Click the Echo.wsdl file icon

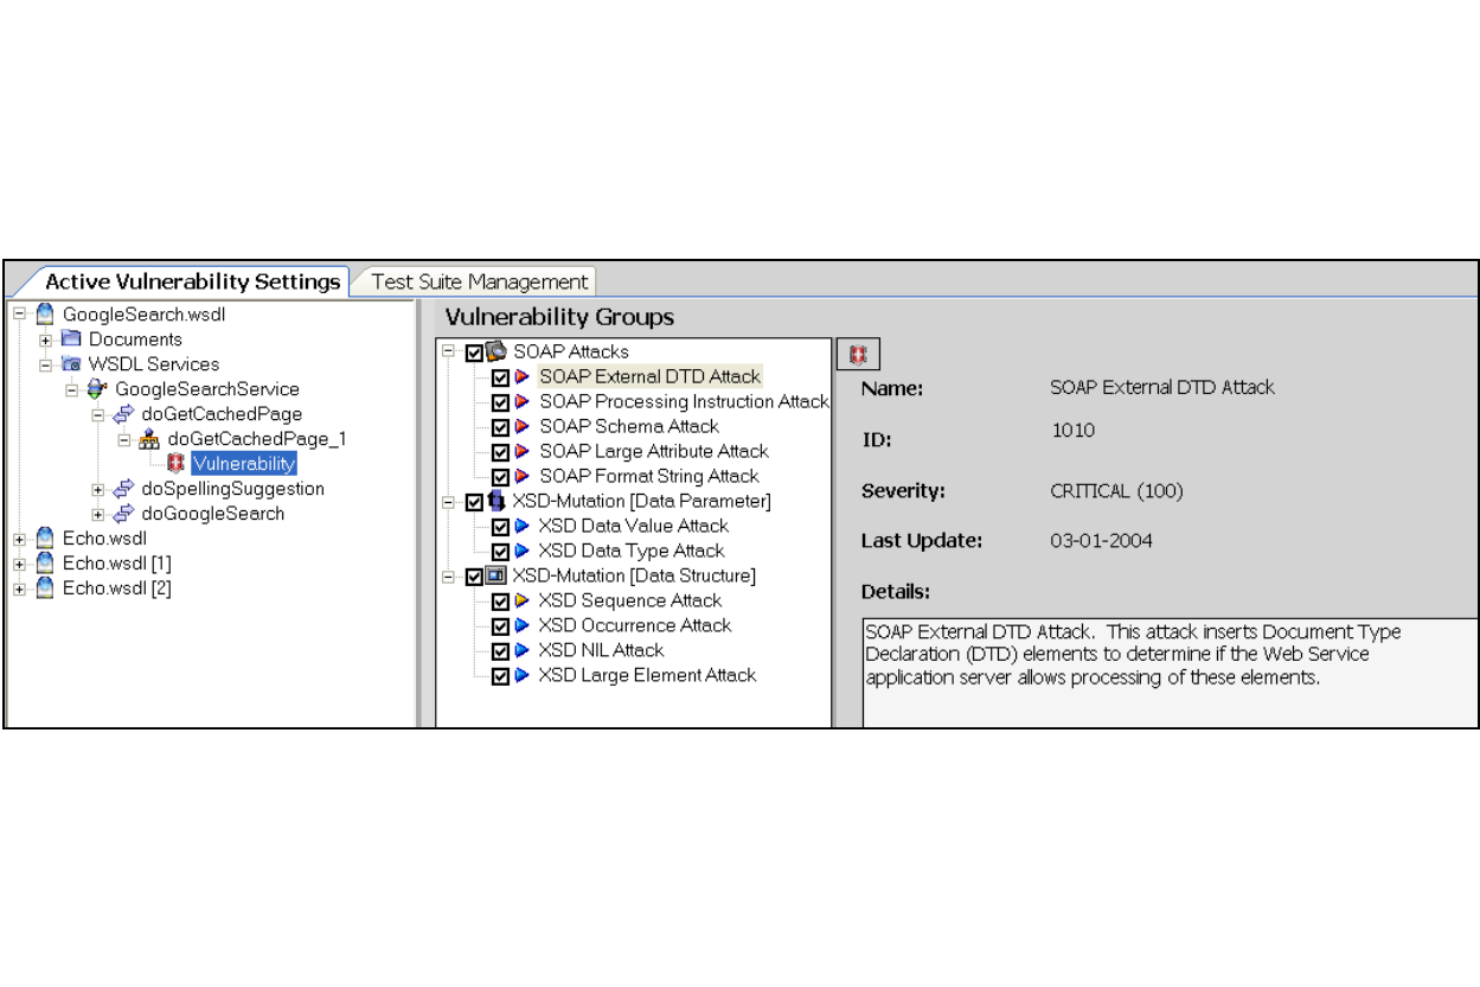tap(45, 538)
